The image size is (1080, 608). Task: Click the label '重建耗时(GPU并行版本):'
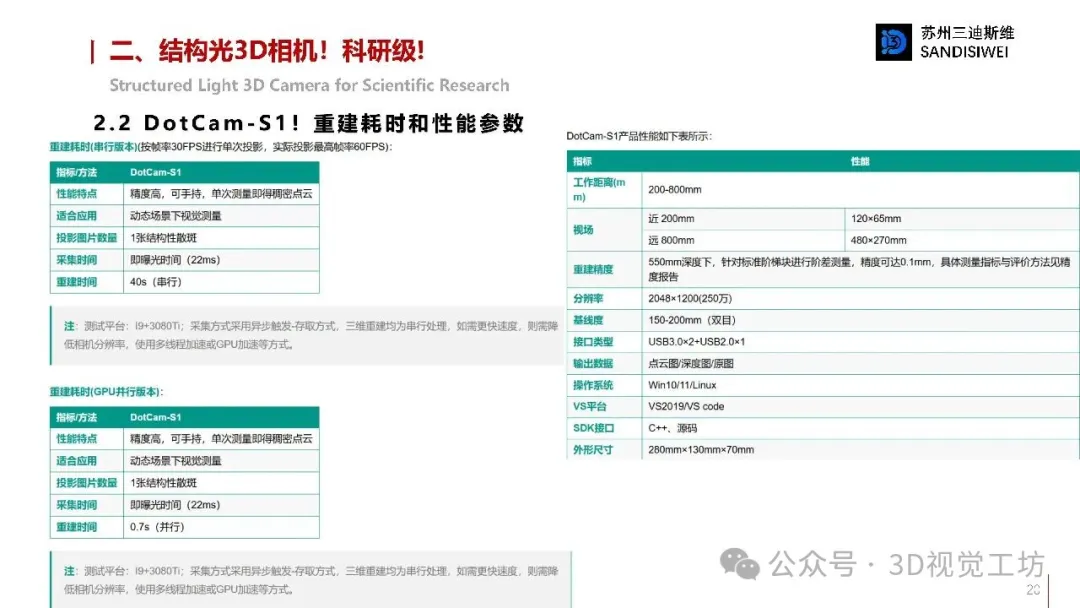pyautogui.click(x=106, y=392)
